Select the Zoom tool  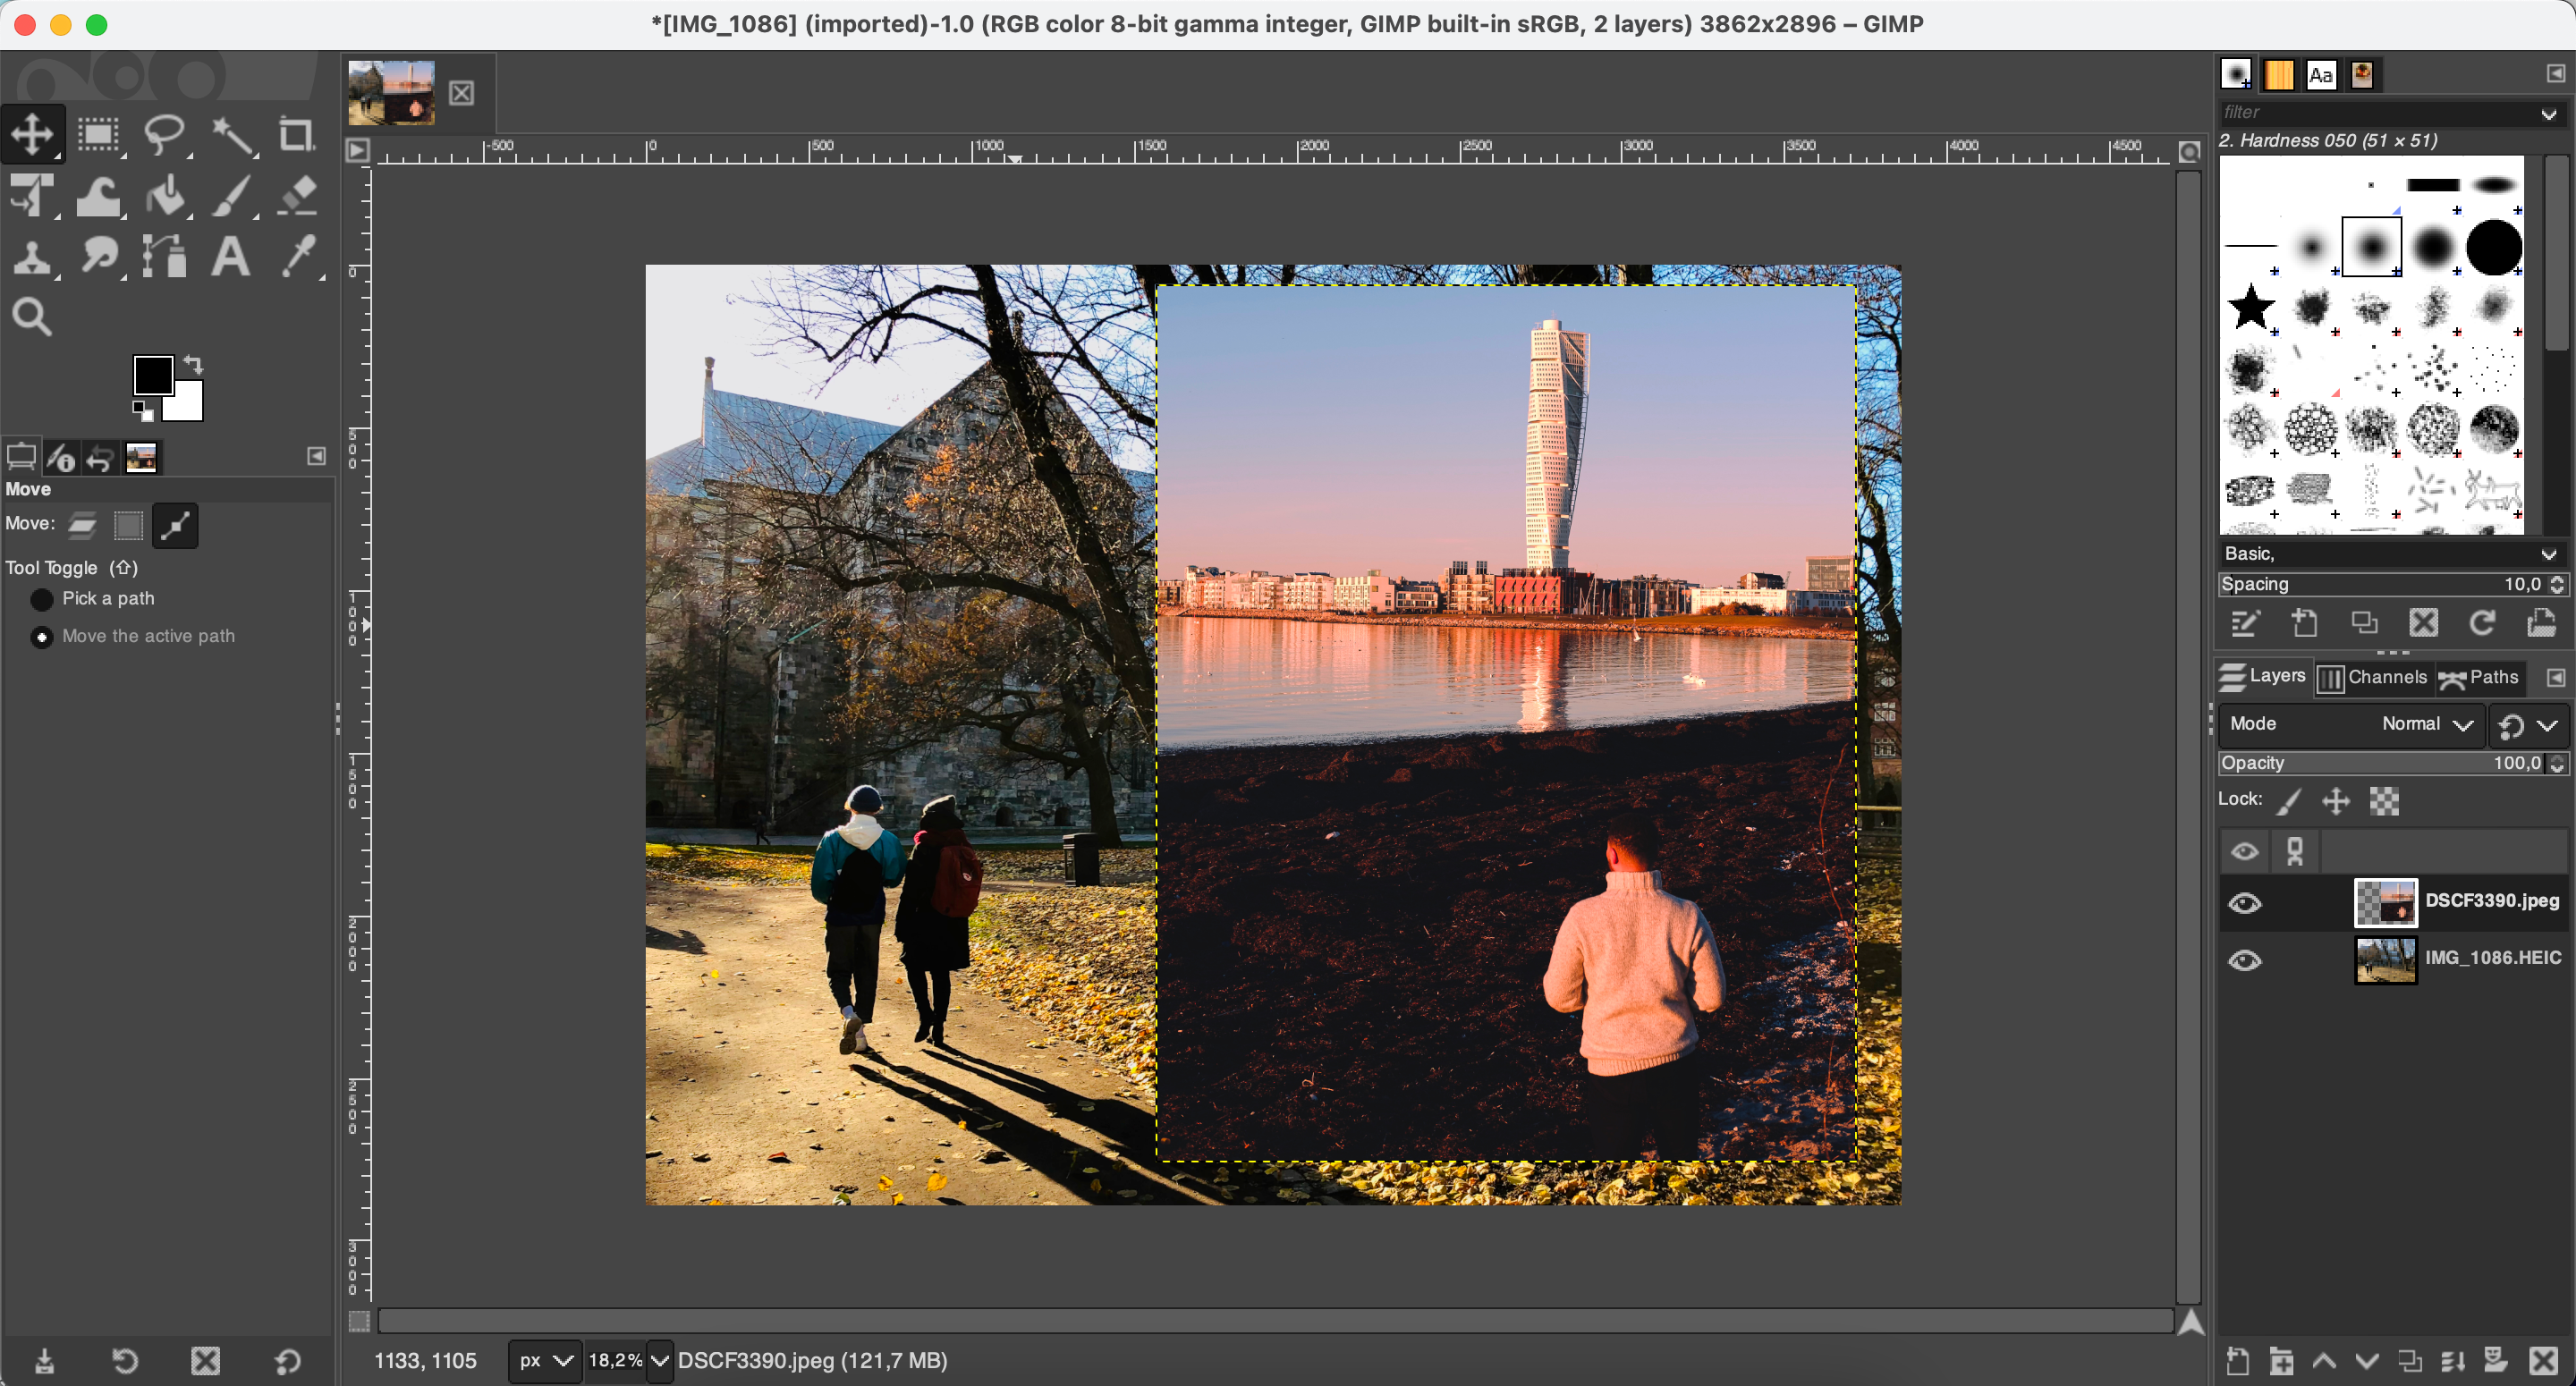click(33, 317)
